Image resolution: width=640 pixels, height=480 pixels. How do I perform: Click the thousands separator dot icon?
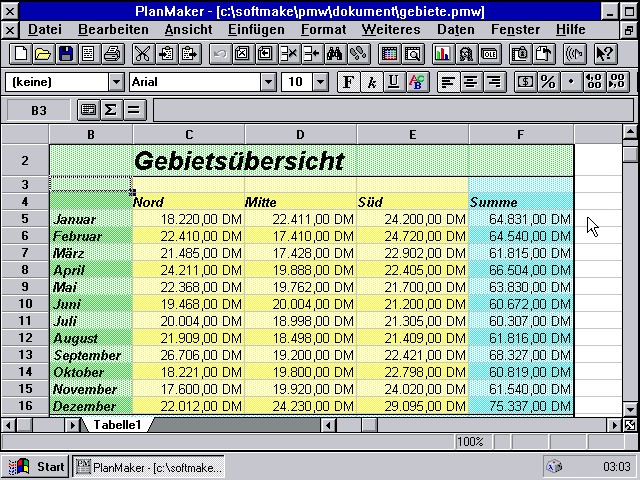tap(571, 82)
